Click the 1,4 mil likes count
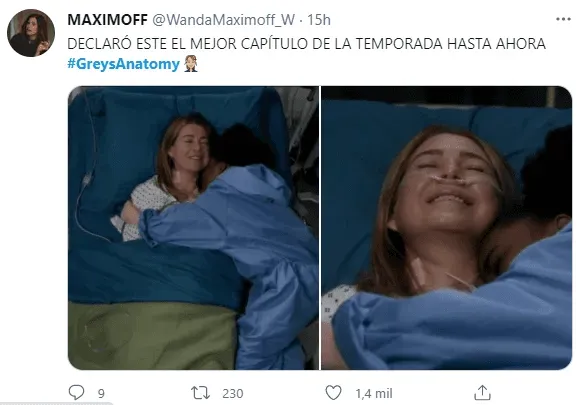The width and height of the screenshot is (577, 405). pos(374,394)
